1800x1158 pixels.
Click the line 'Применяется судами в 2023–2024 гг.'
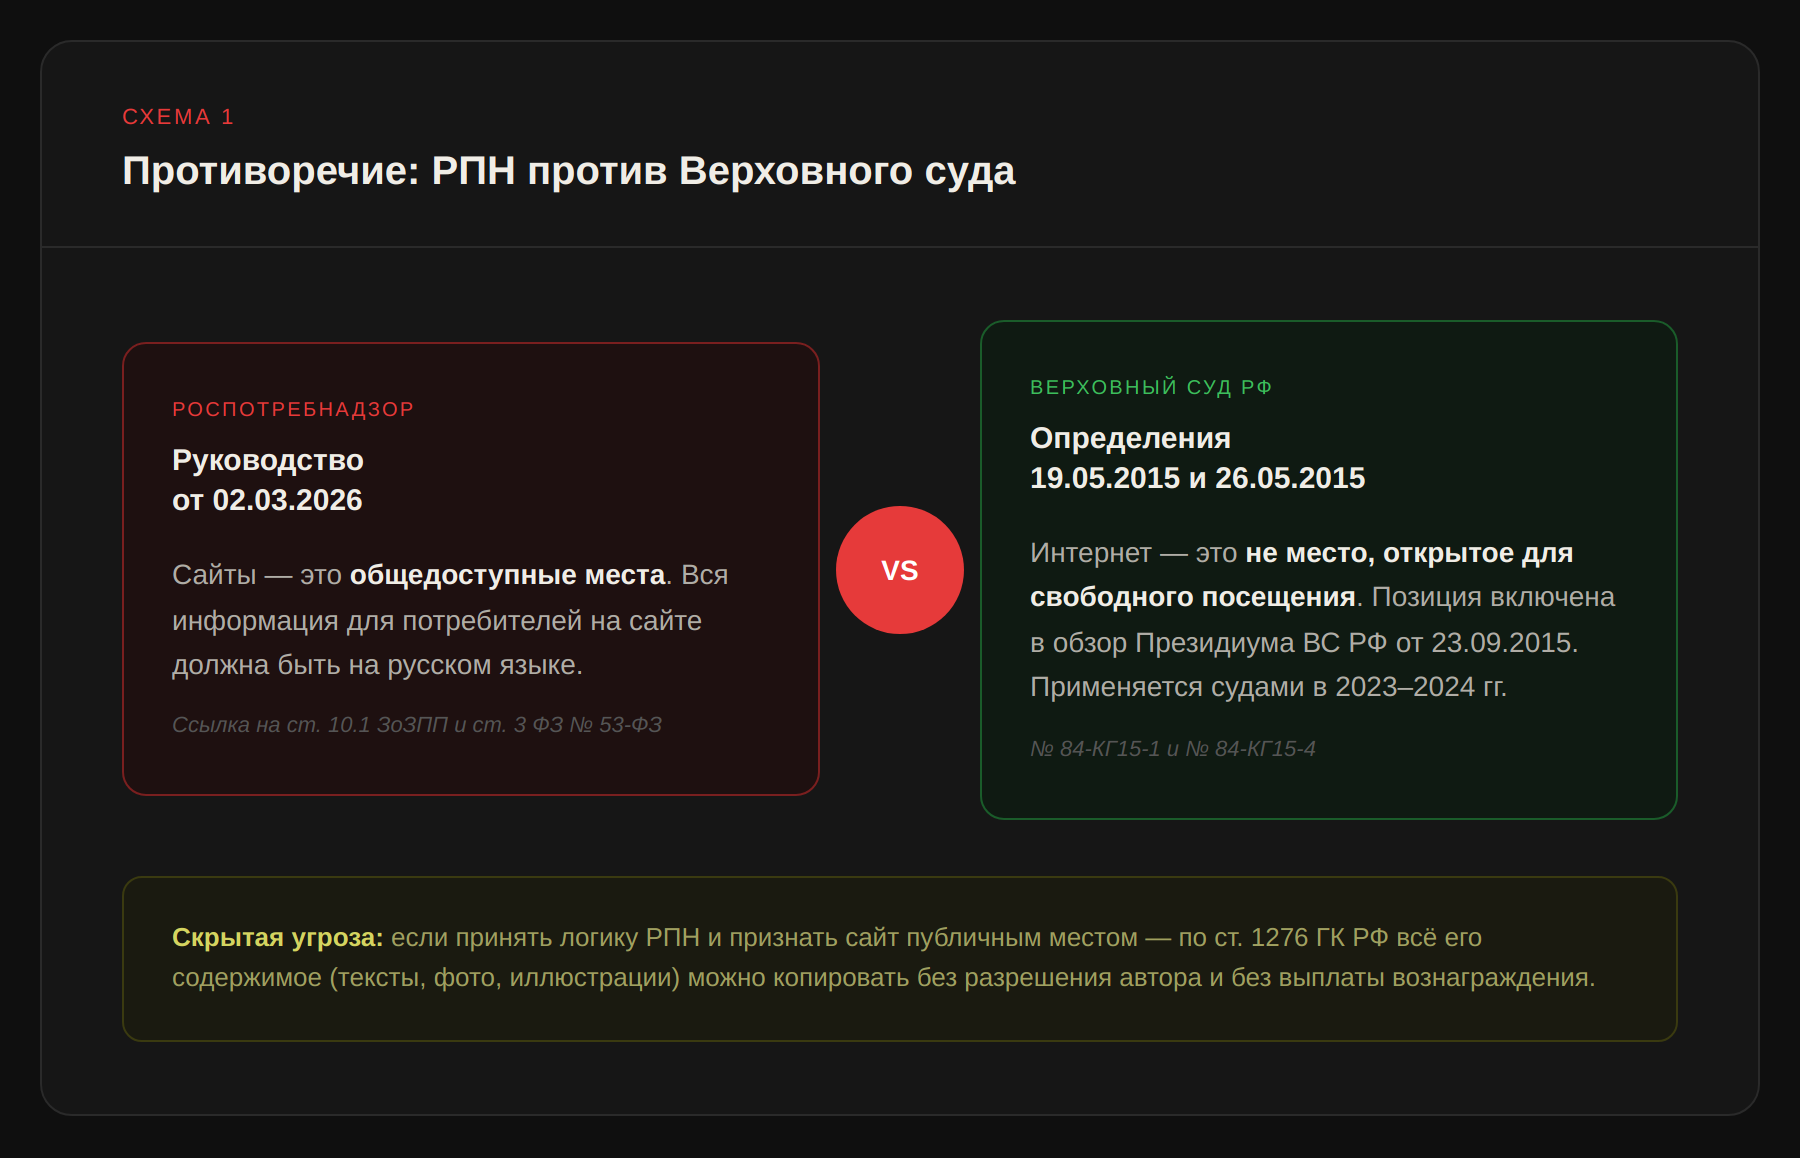1268,687
